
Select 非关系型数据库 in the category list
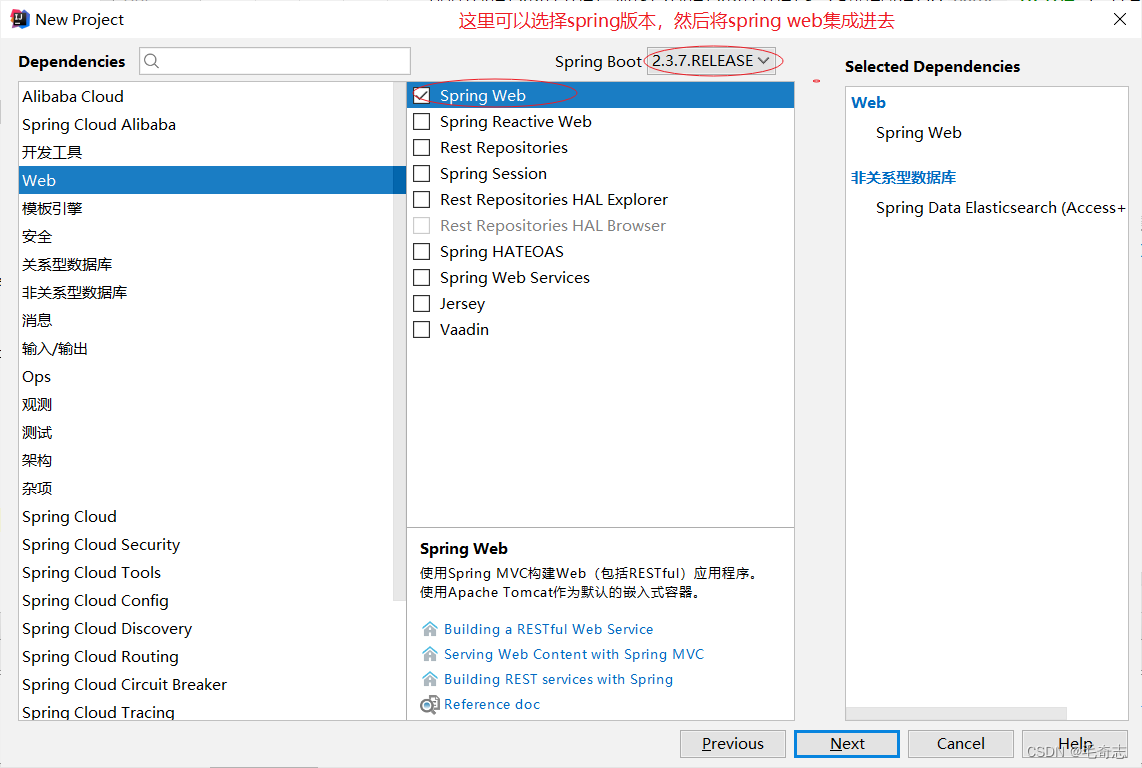point(205,292)
